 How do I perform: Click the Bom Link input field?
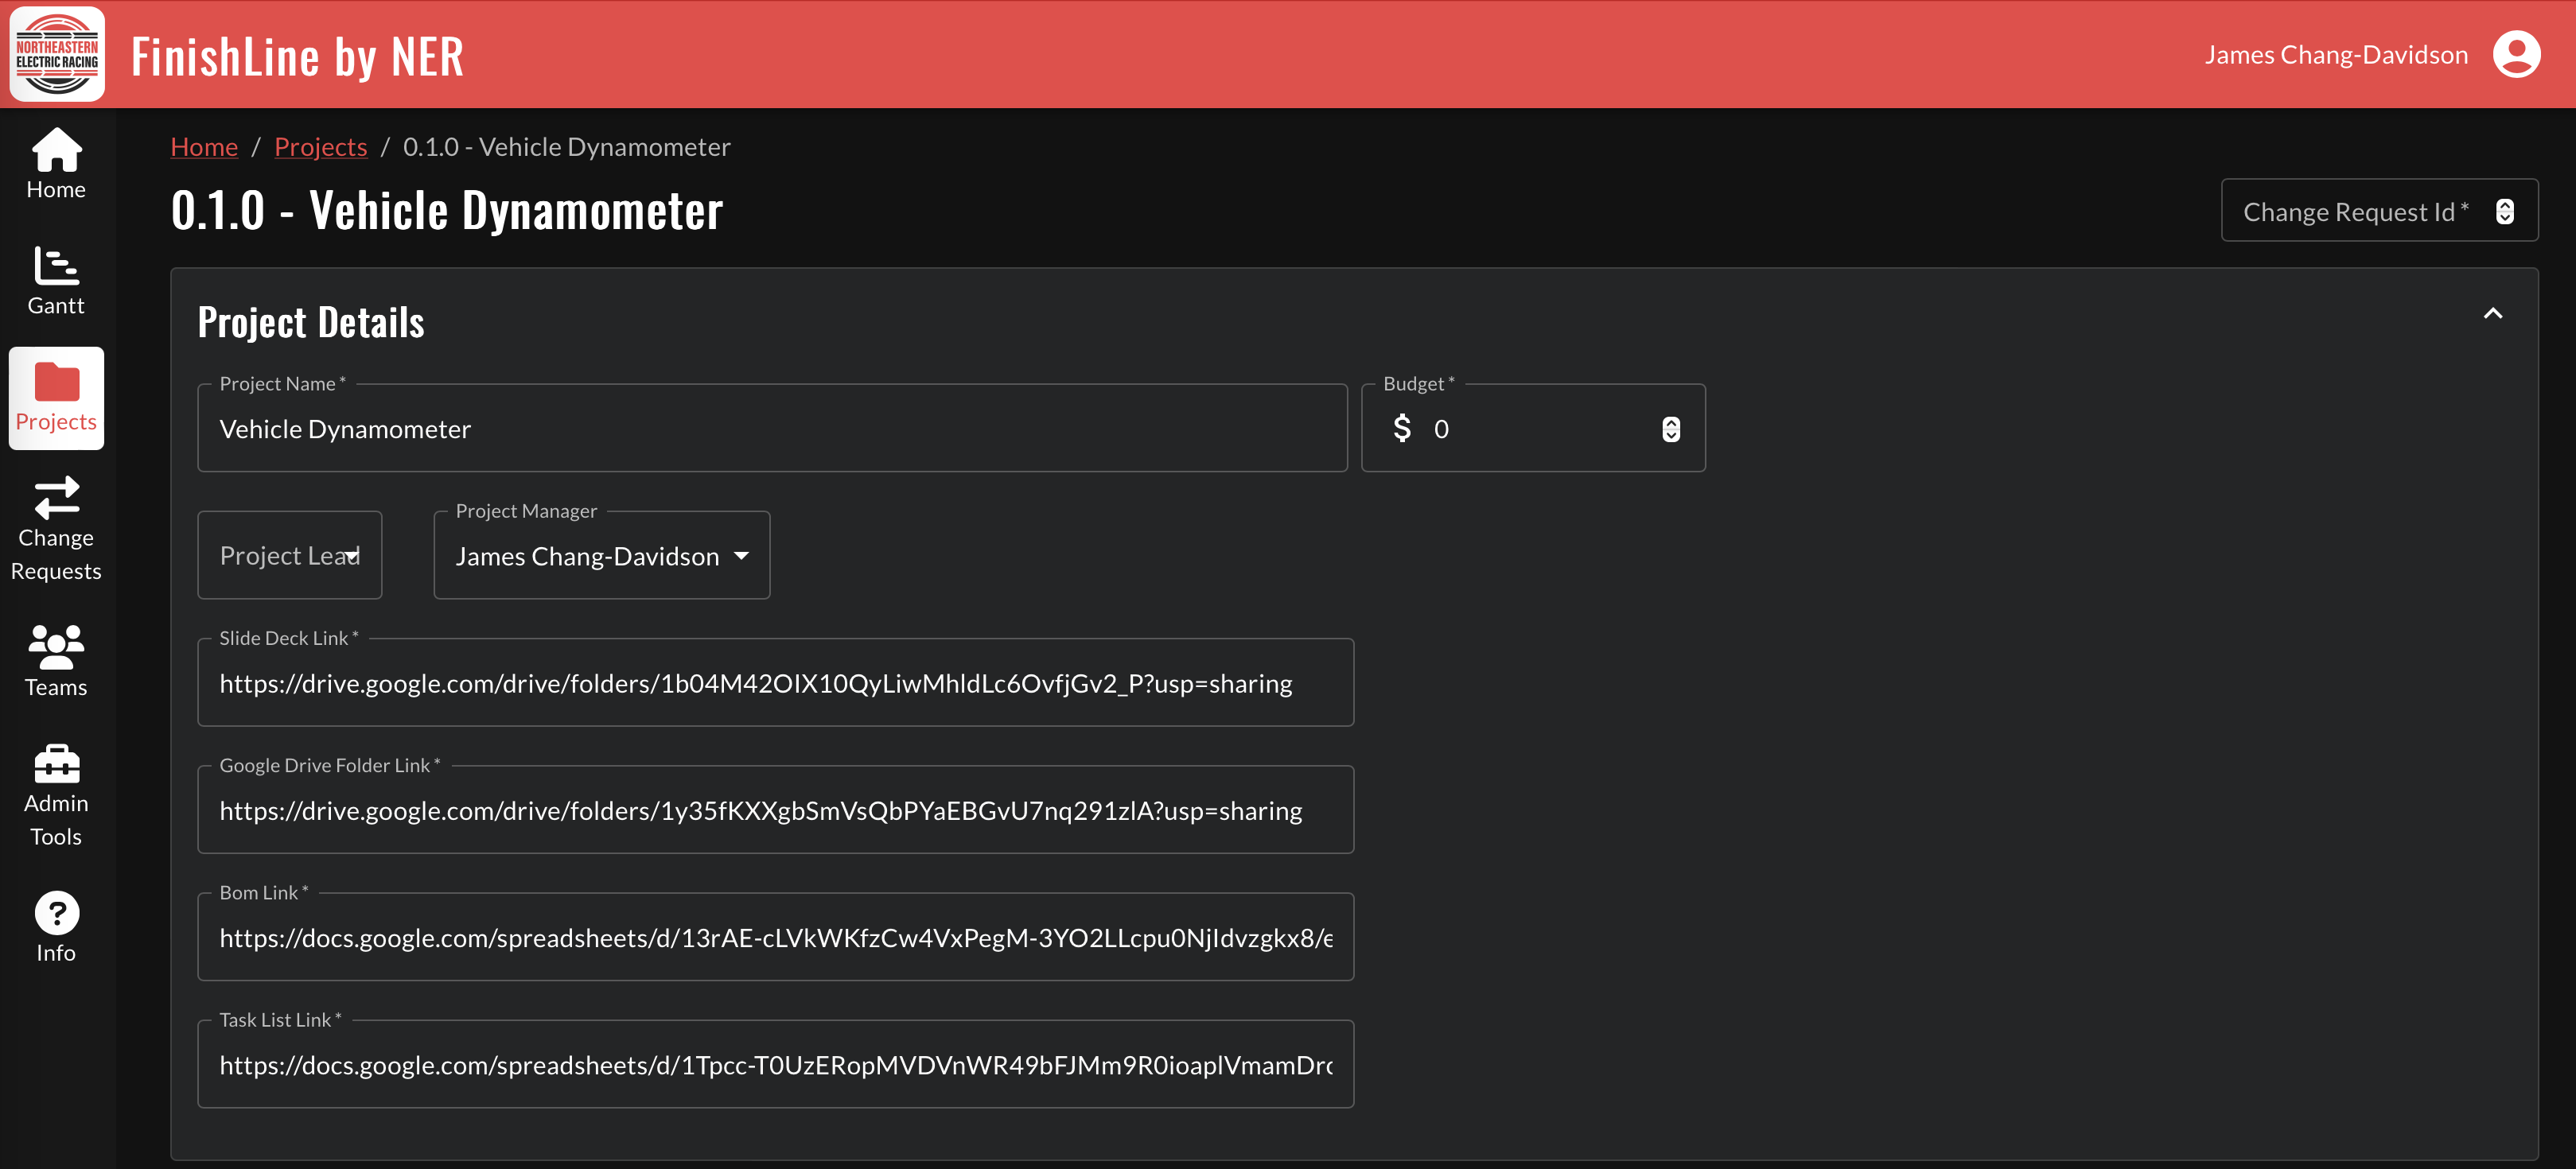(x=775, y=938)
